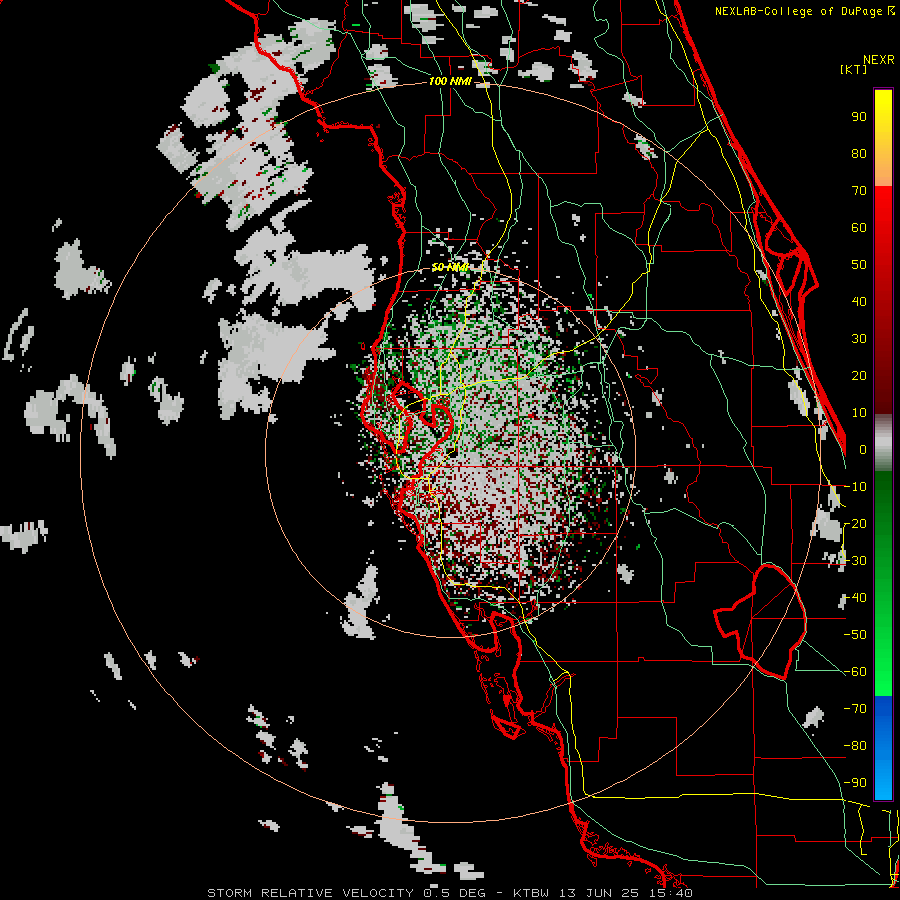Click the NEXR label above color scale

[879, 60]
